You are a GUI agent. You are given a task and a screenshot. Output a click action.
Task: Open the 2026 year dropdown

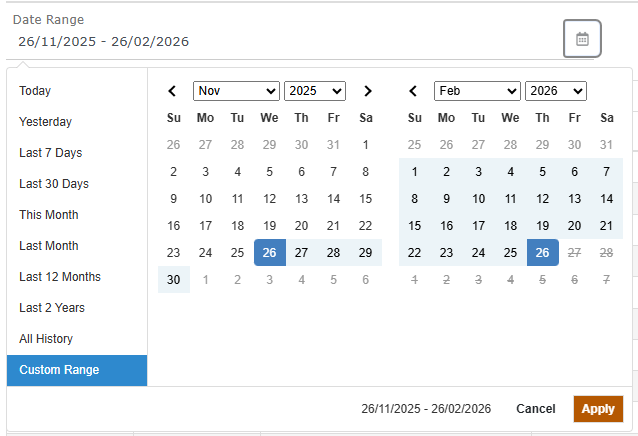[555, 91]
